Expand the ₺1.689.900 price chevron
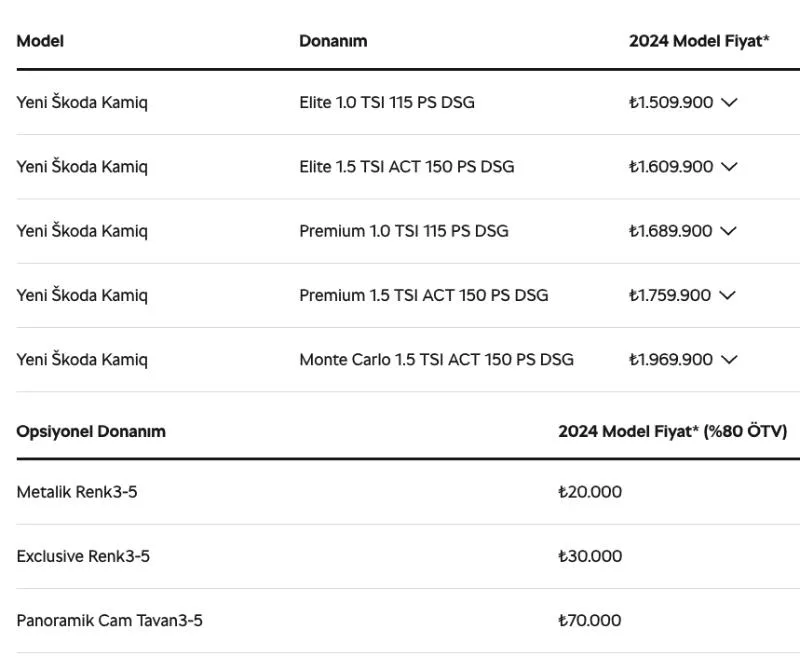 (x=729, y=231)
